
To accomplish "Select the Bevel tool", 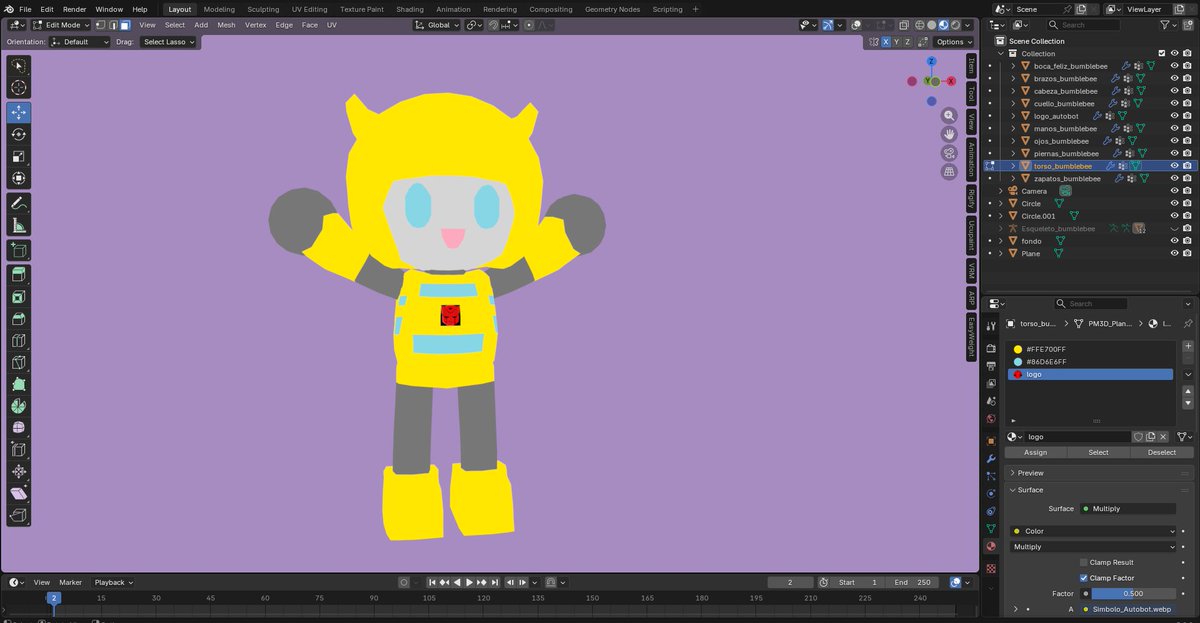I will 18,319.
